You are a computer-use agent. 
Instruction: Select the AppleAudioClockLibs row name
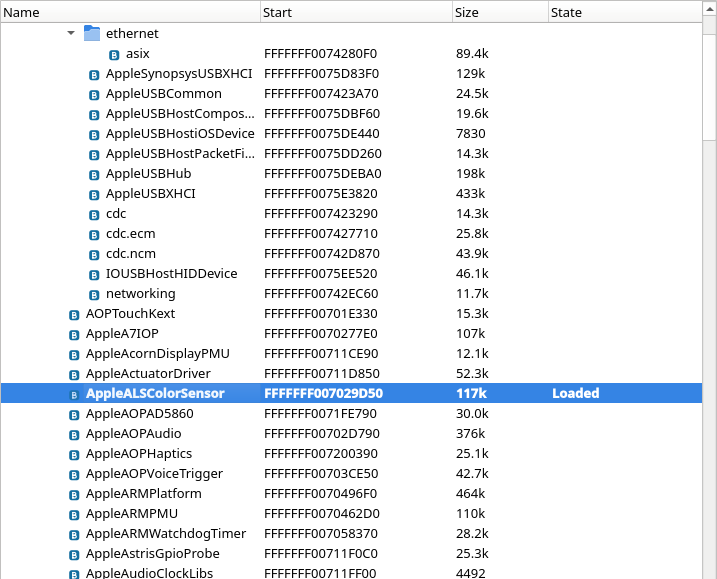tap(150, 573)
